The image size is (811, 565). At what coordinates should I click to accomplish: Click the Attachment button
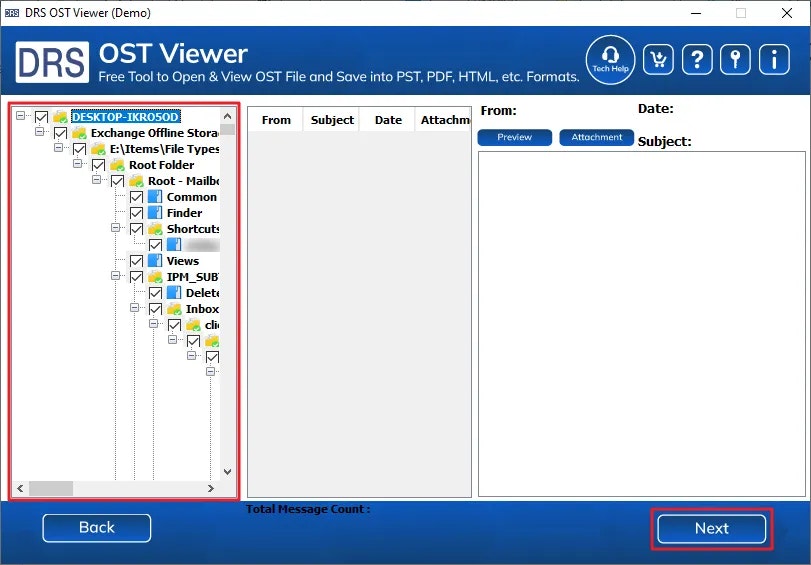pos(596,137)
